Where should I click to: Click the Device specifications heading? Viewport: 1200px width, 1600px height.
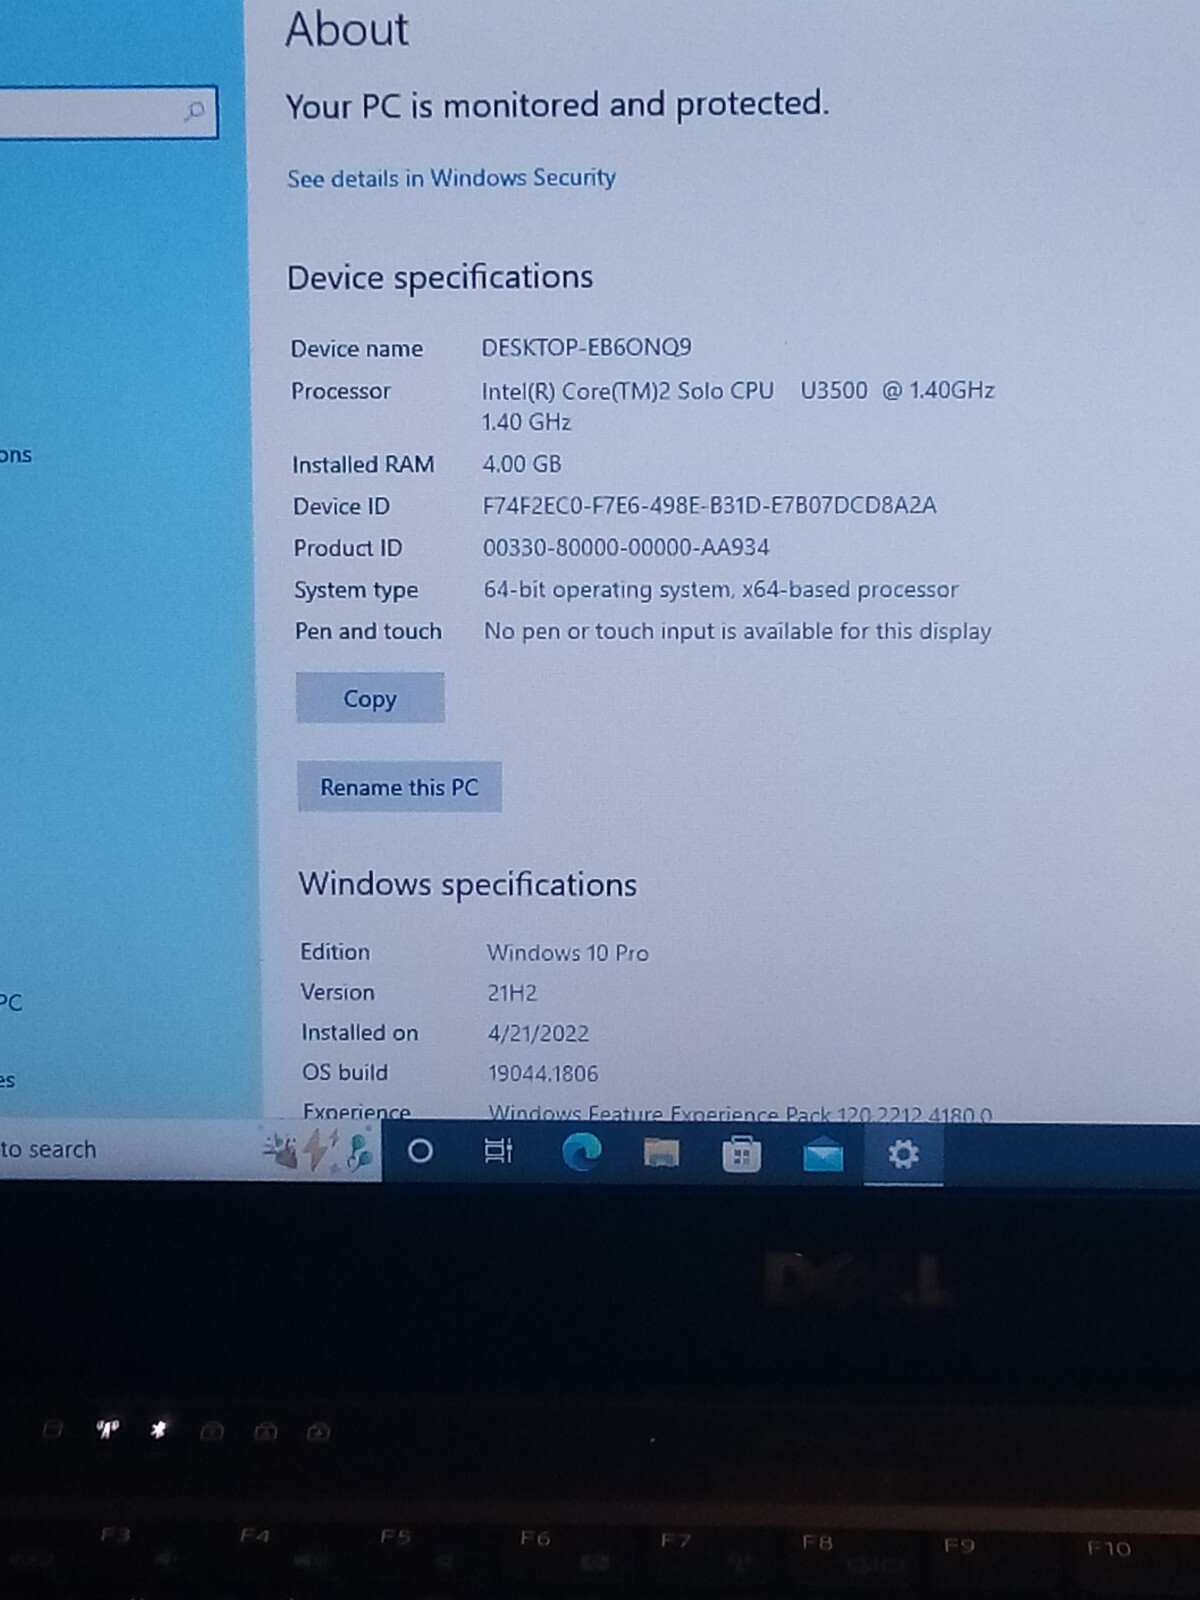[440, 277]
